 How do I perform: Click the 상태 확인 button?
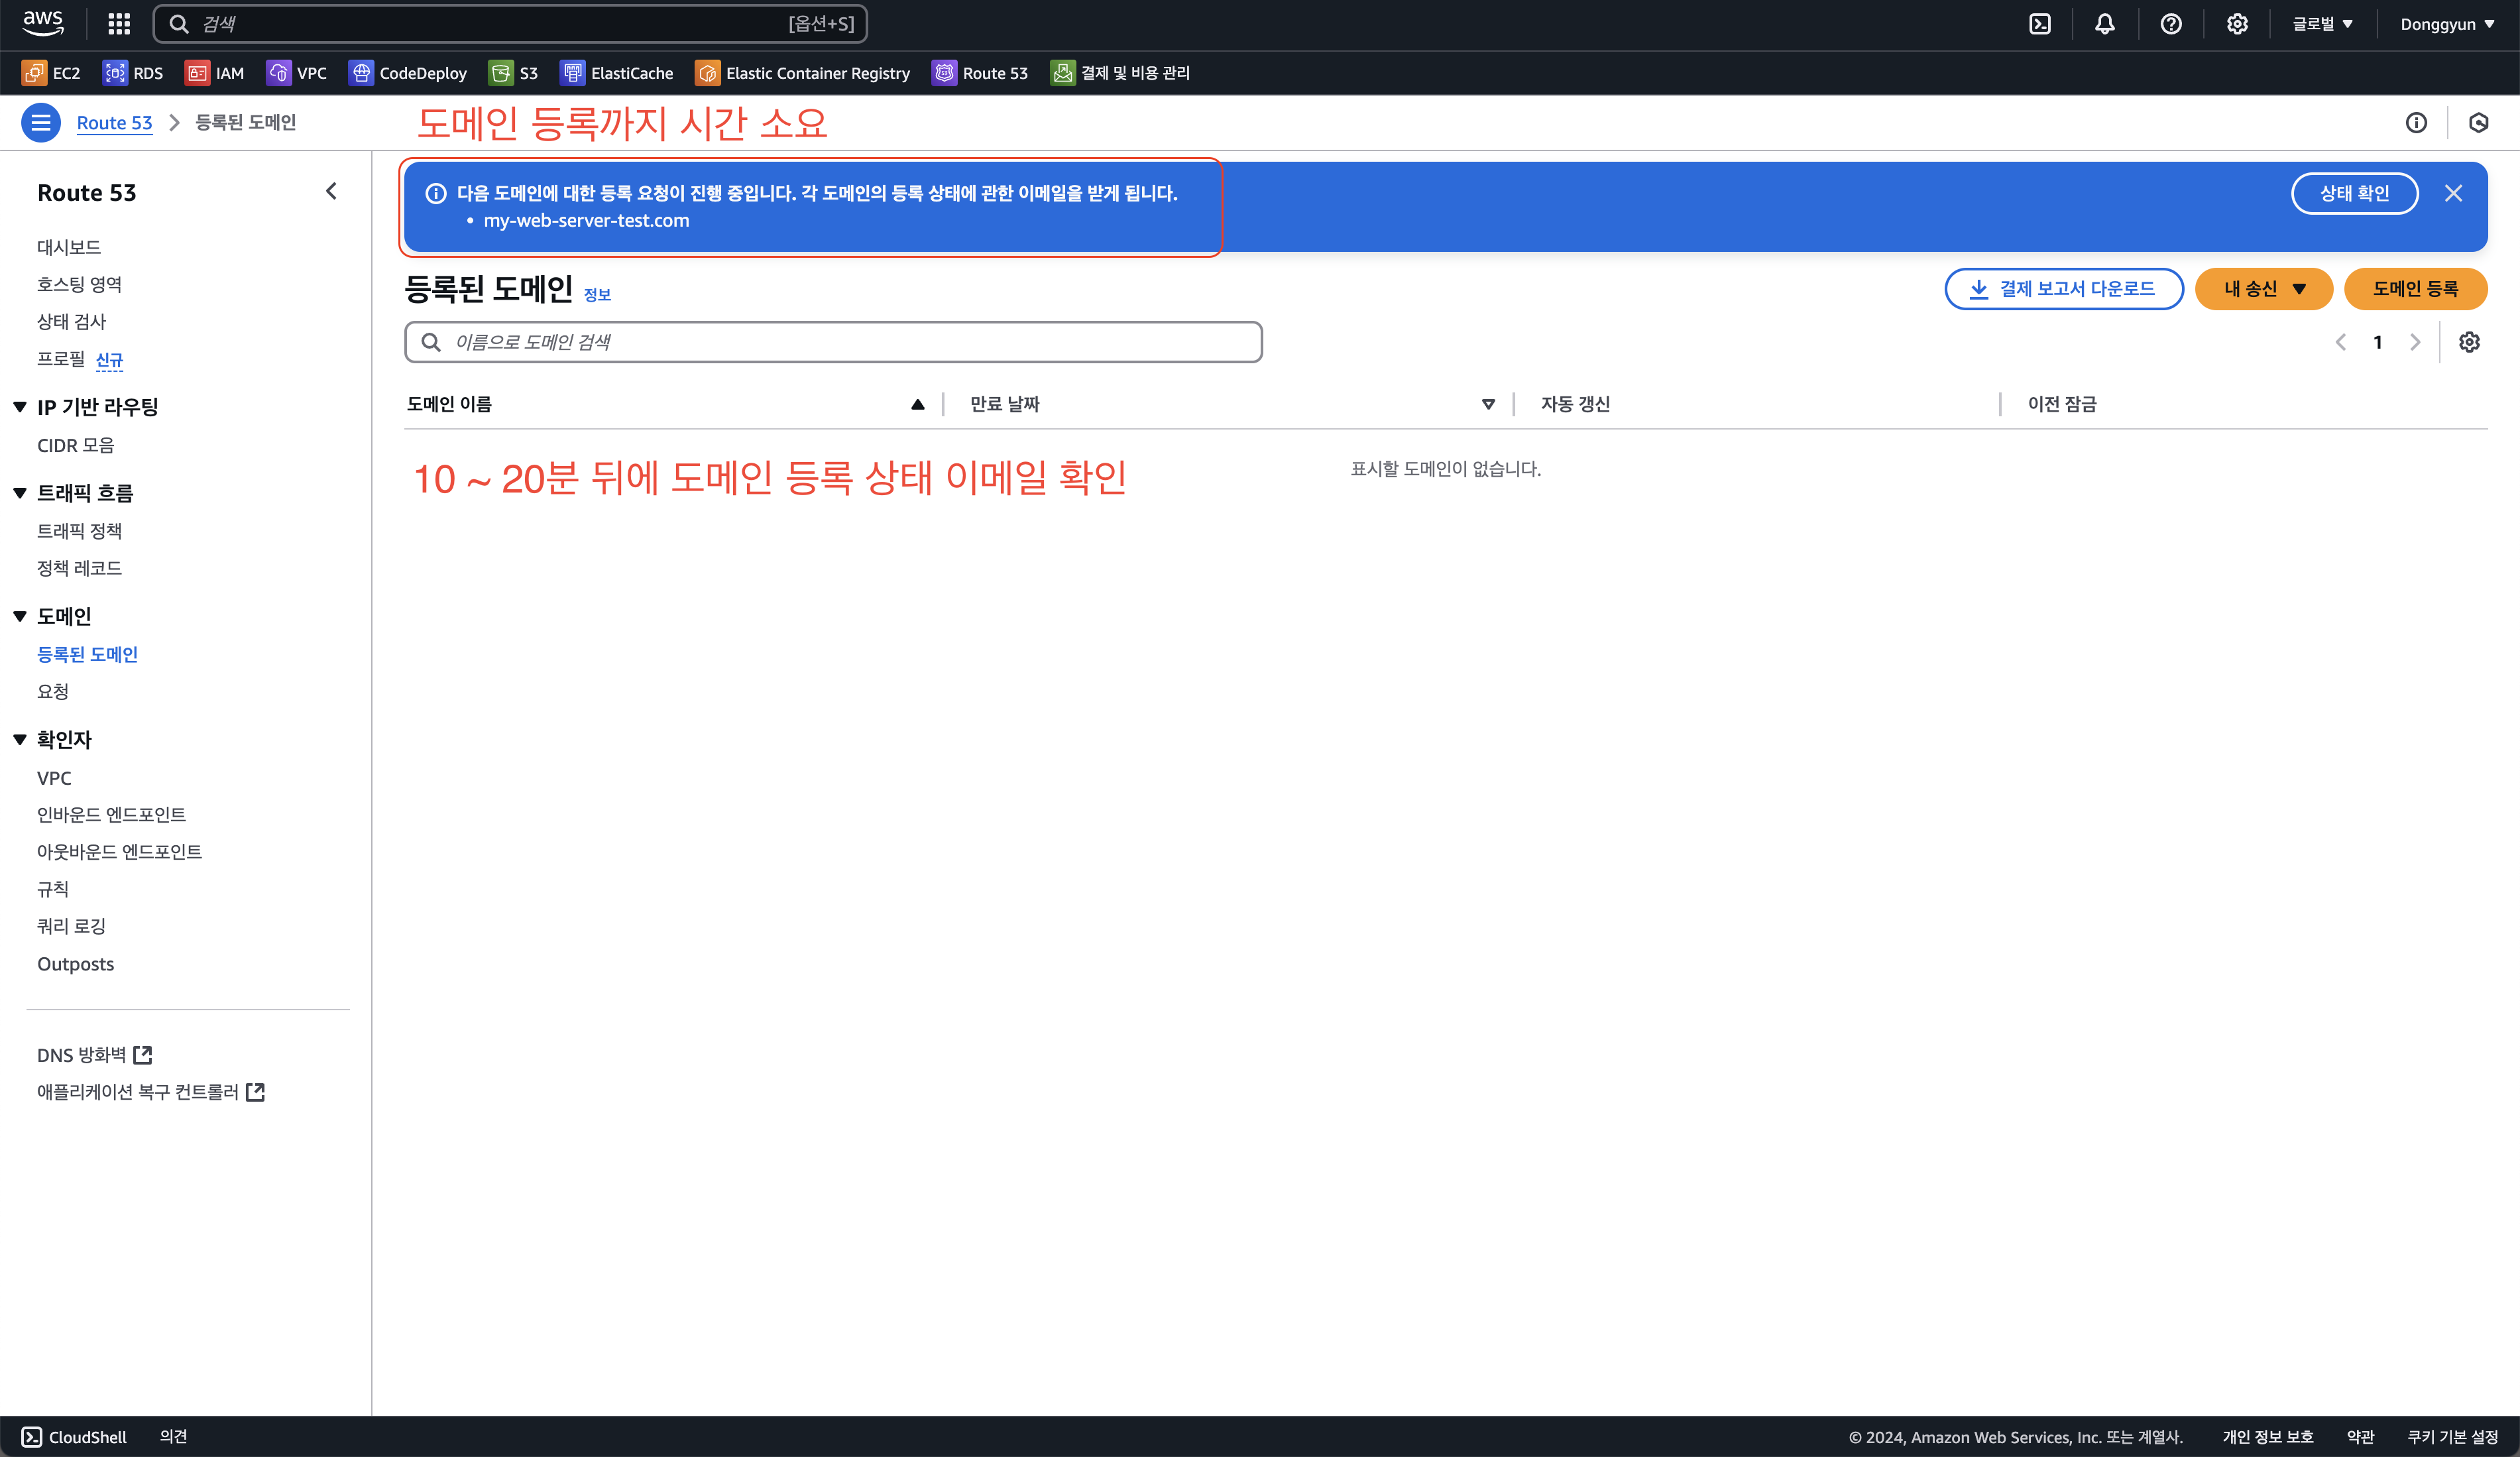(2354, 193)
